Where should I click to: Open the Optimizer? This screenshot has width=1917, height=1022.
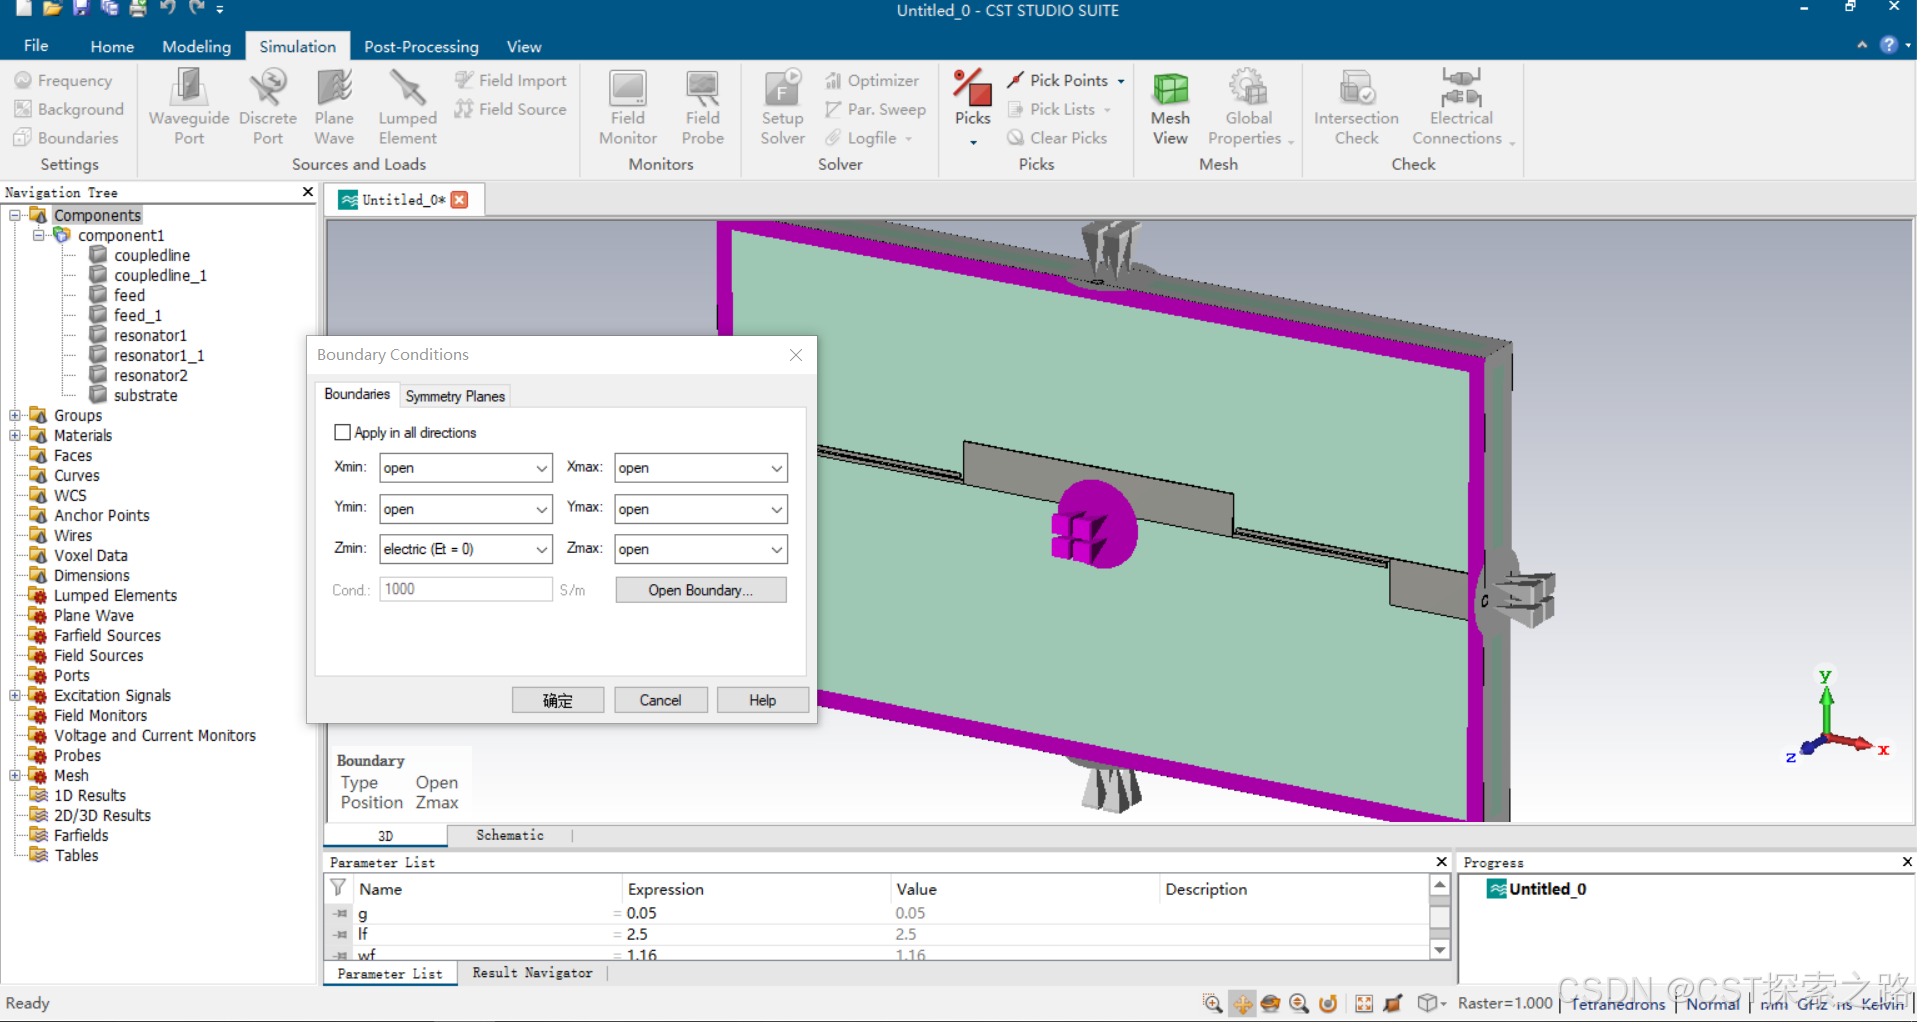(x=872, y=80)
